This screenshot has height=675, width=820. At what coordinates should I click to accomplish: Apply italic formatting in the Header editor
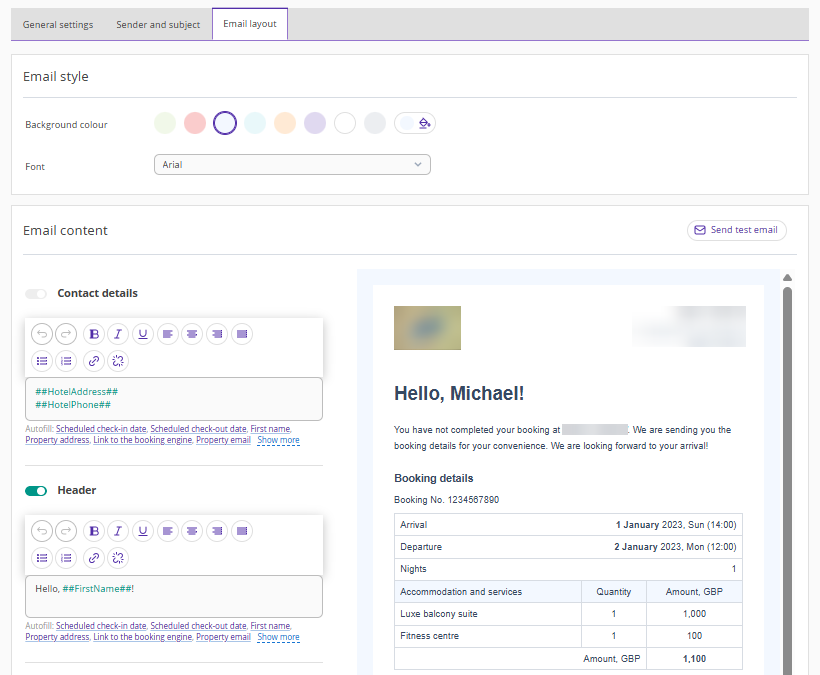click(x=118, y=531)
